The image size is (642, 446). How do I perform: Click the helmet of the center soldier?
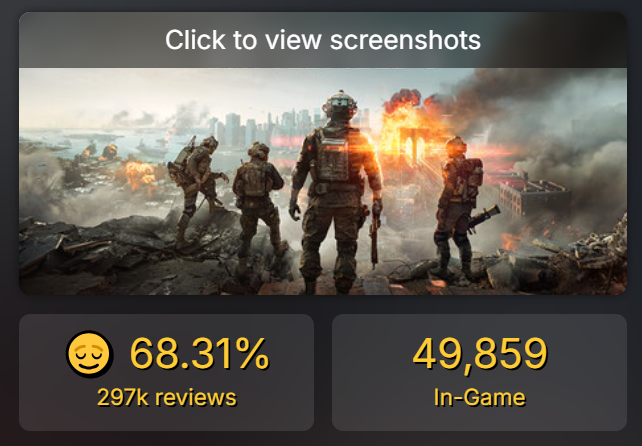point(339,103)
